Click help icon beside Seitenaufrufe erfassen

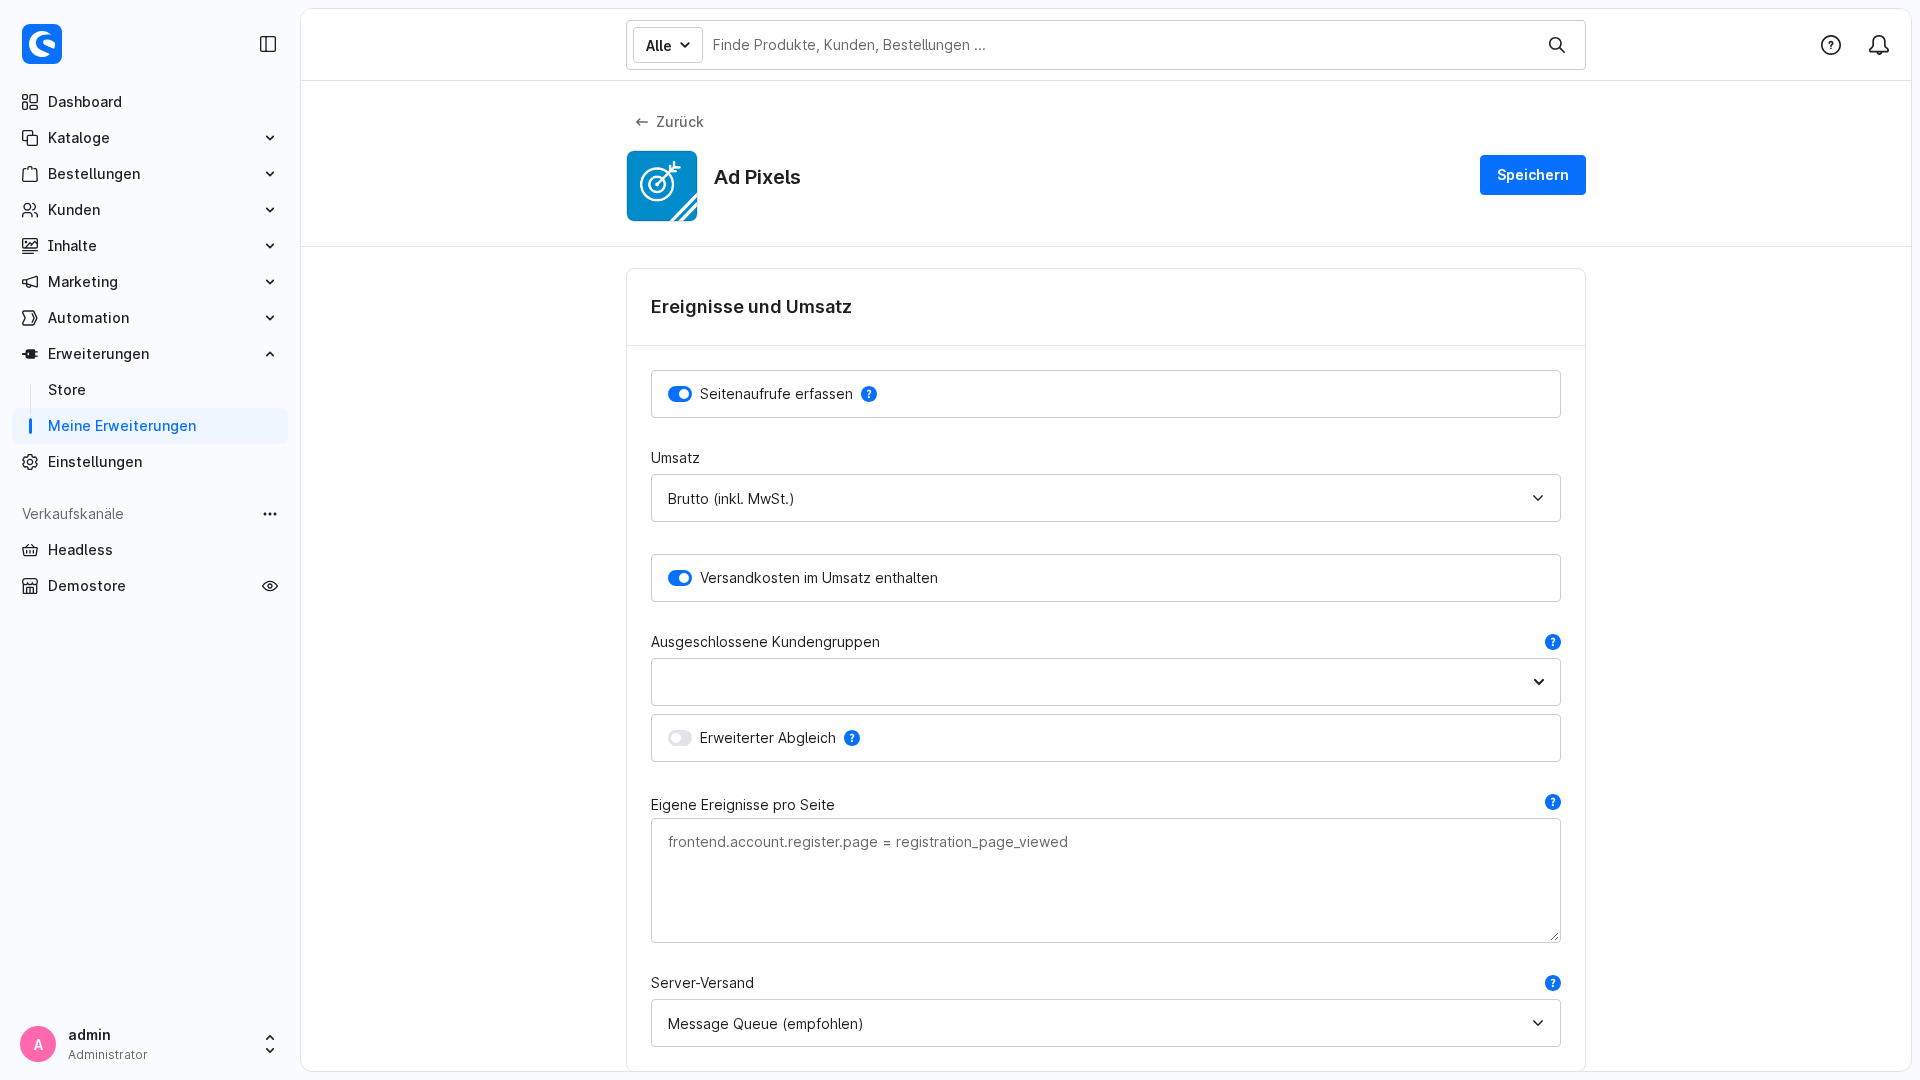pyautogui.click(x=869, y=394)
